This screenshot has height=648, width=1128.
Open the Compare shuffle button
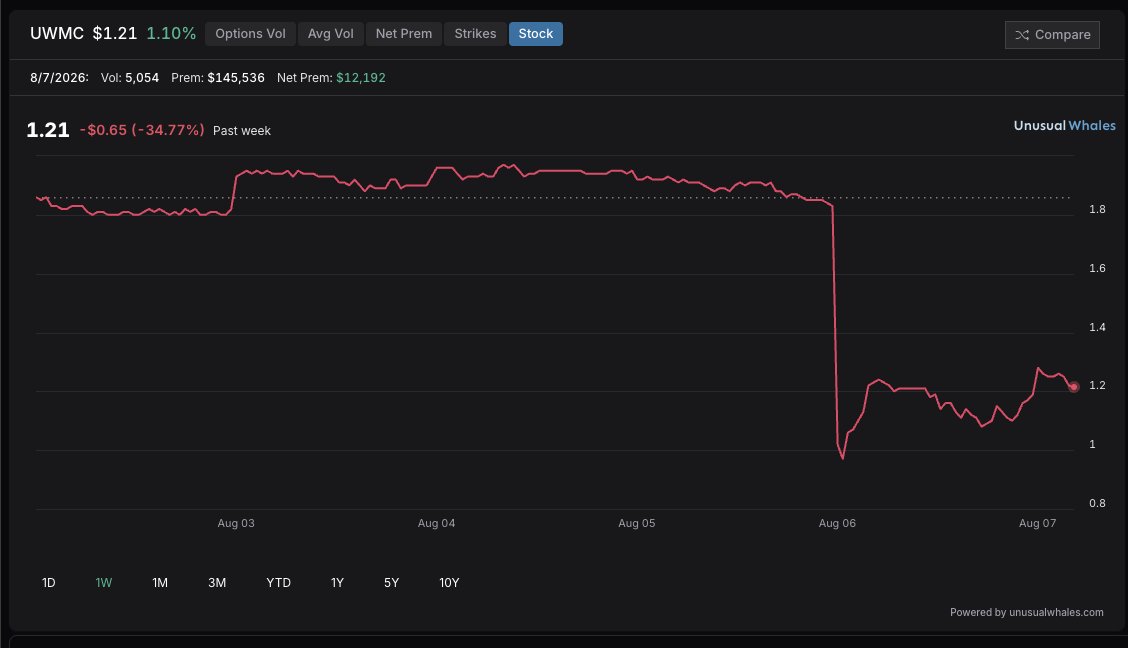(1052, 35)
